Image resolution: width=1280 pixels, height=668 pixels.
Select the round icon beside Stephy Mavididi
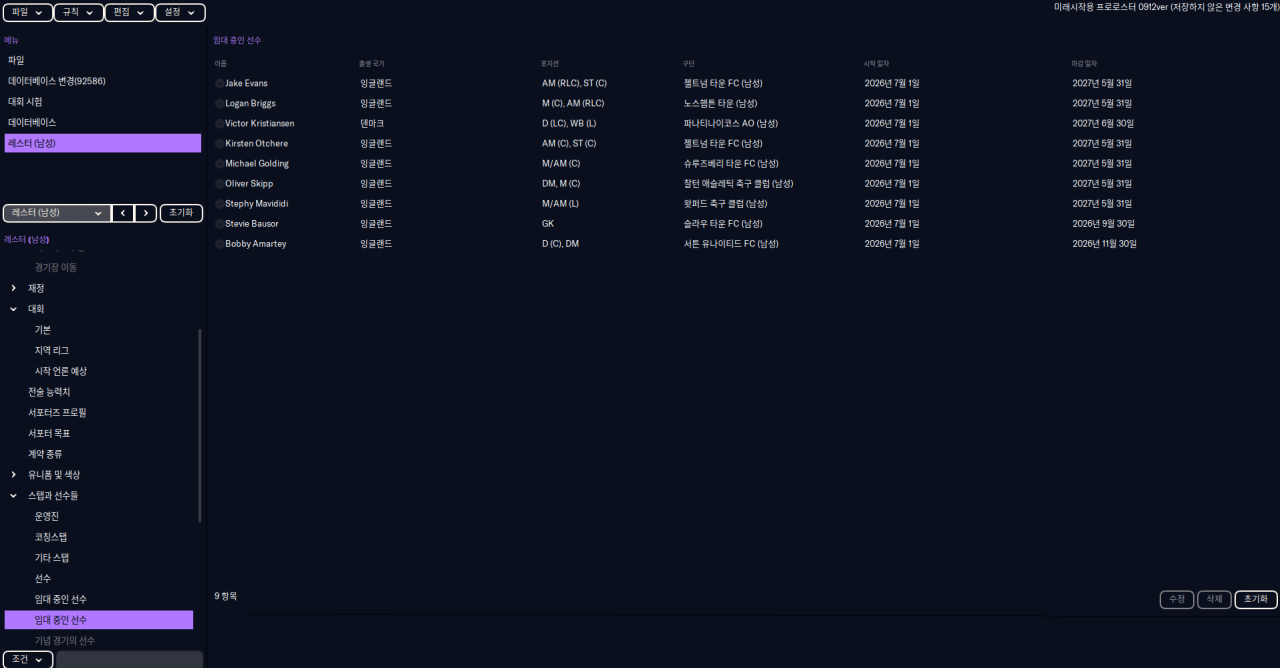click(x=219, y=204)
